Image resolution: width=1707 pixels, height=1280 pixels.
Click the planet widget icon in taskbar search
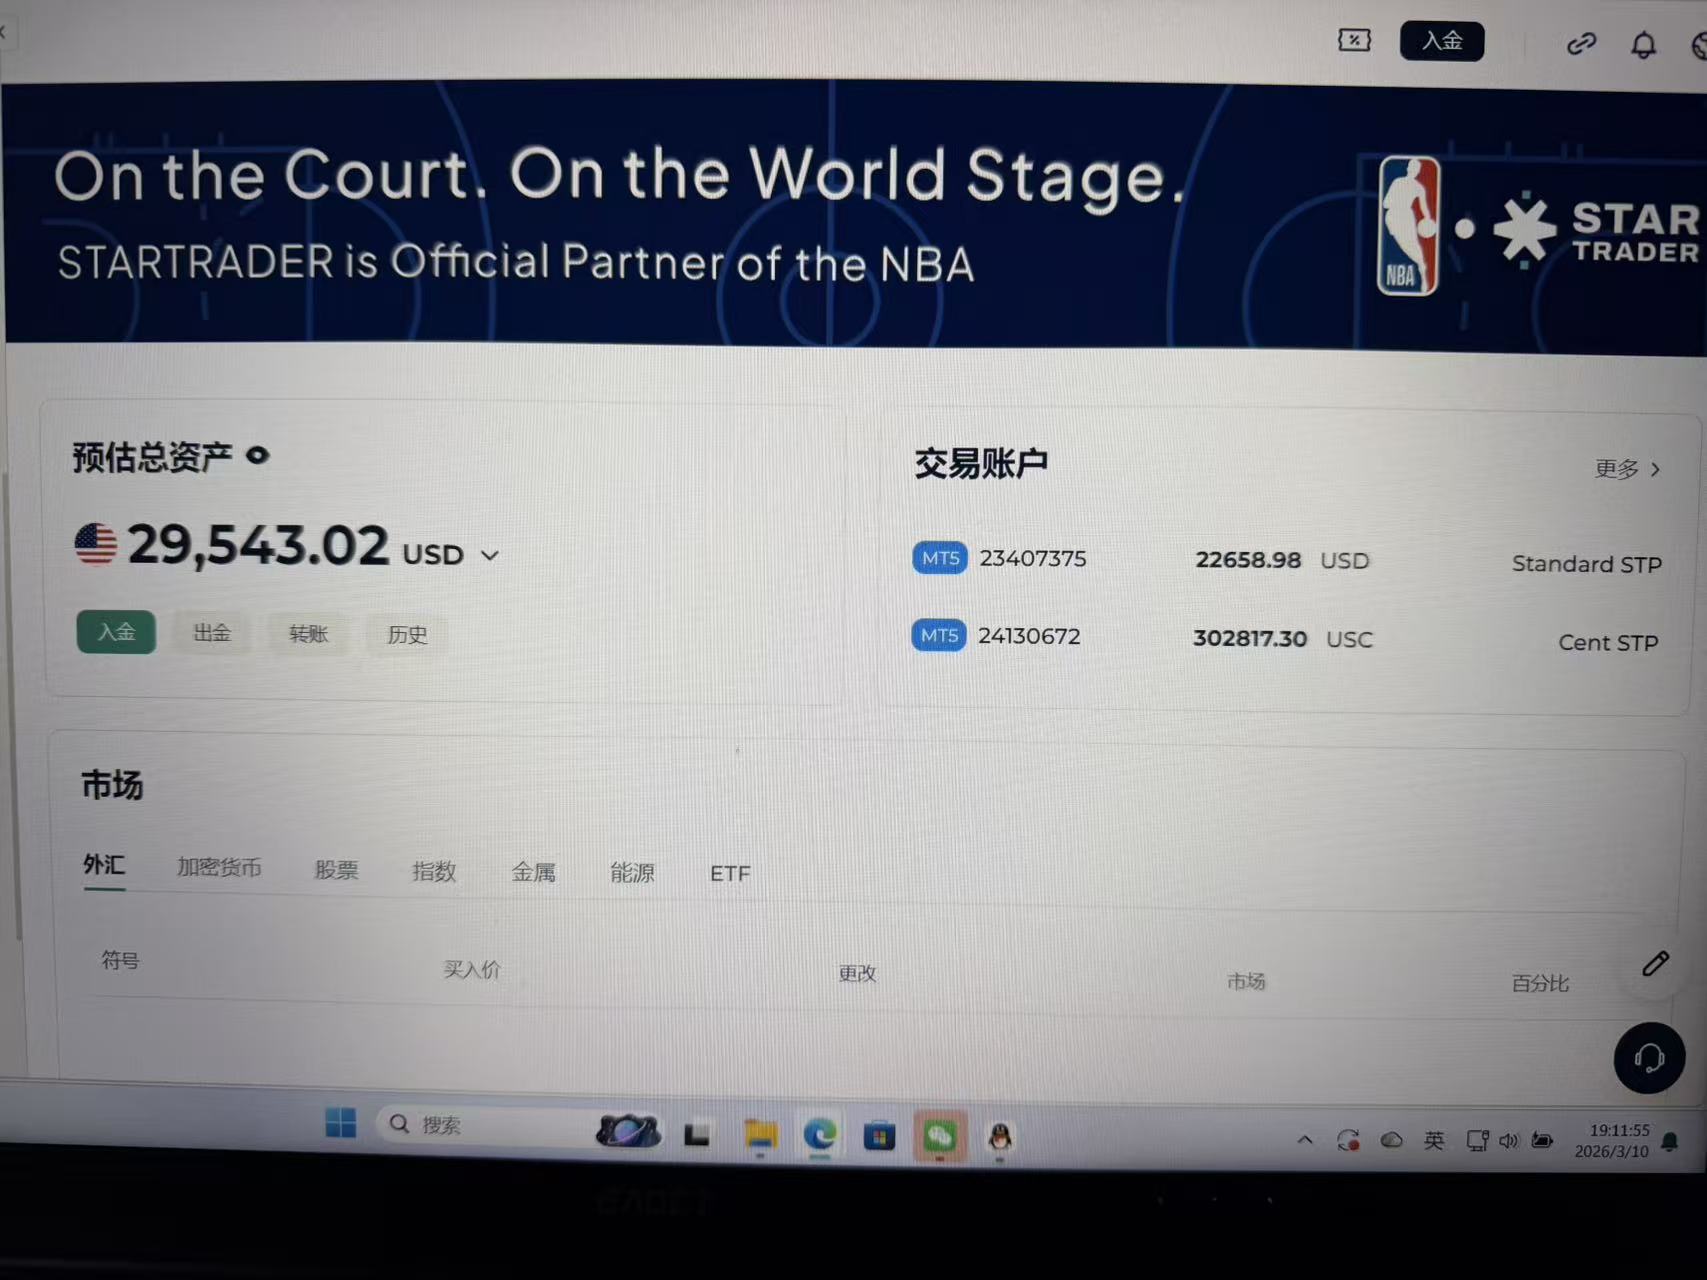click(x=628, y=1130)
